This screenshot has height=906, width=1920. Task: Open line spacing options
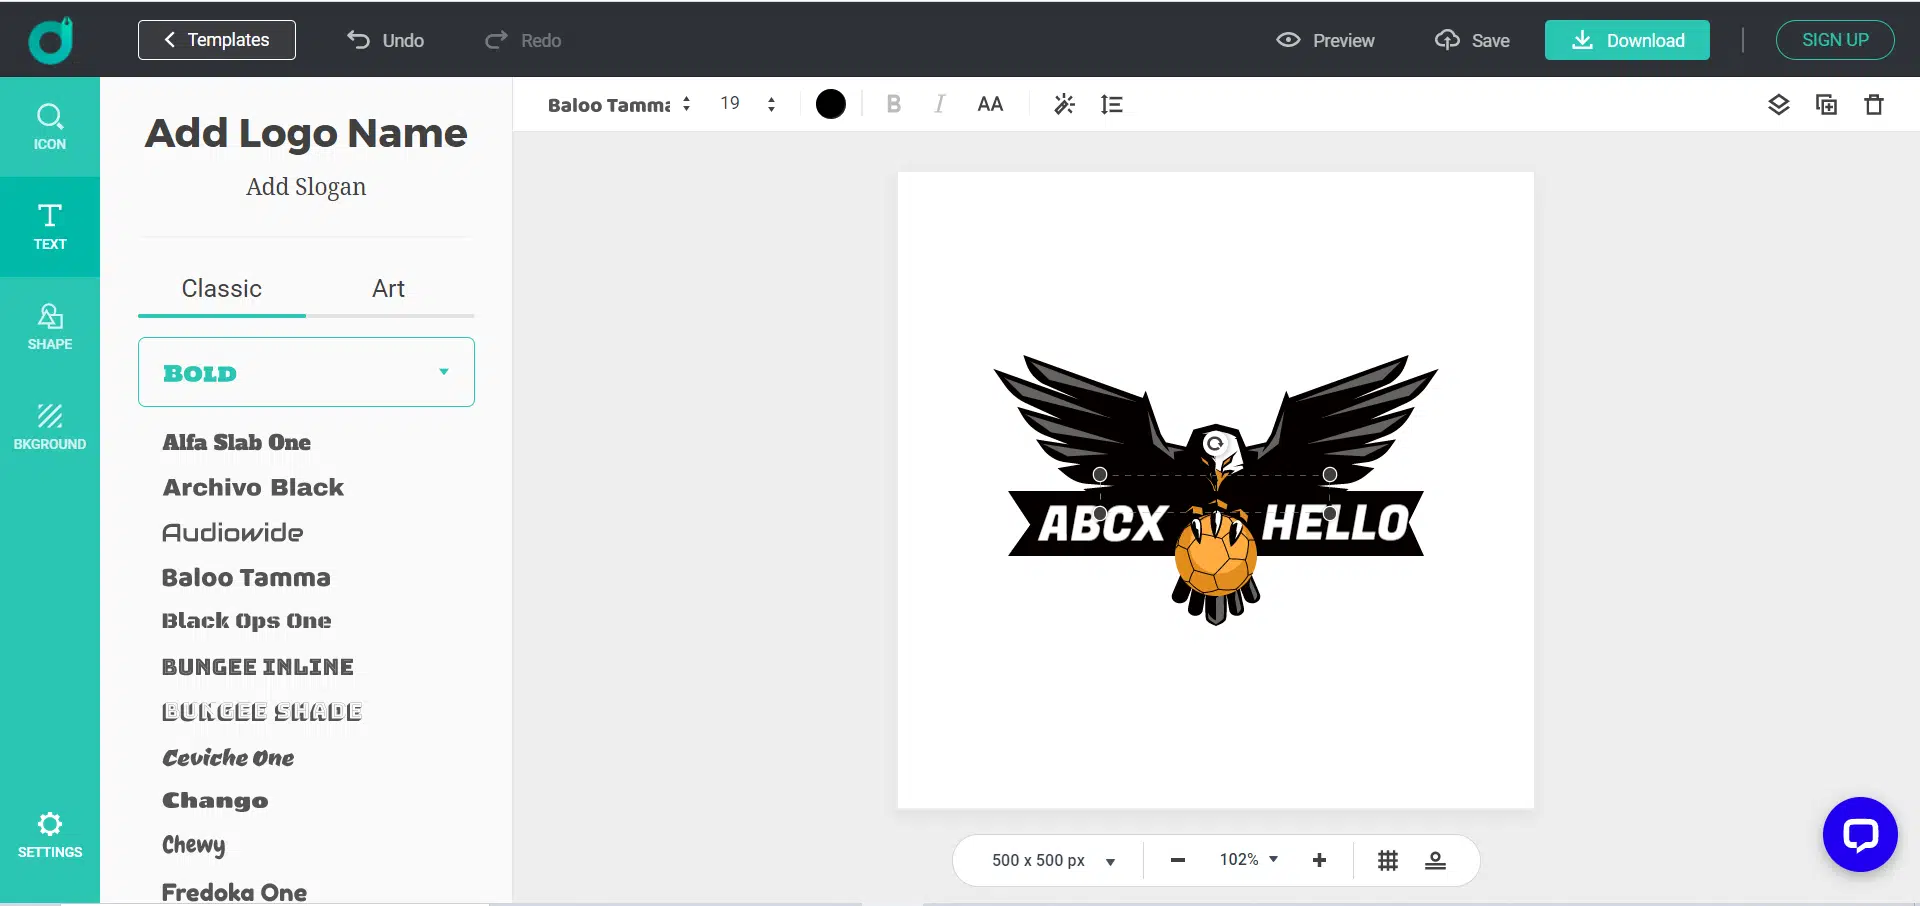pyautogui.click(x=1112, y=104)
